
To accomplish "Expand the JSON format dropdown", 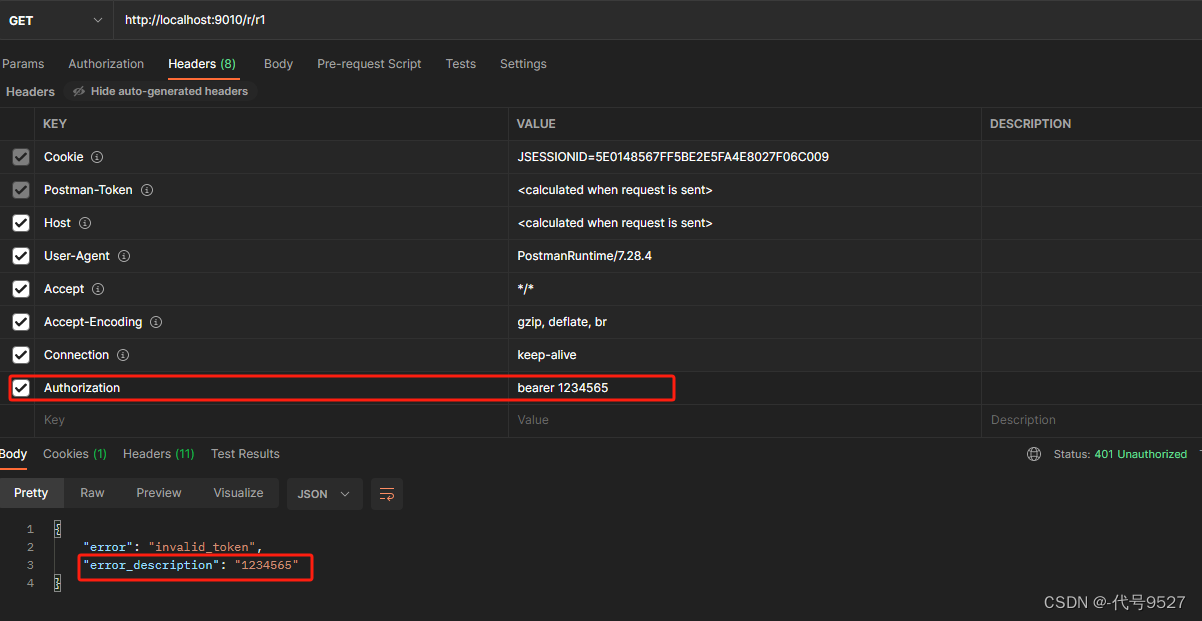I will [x=324, y=494].
